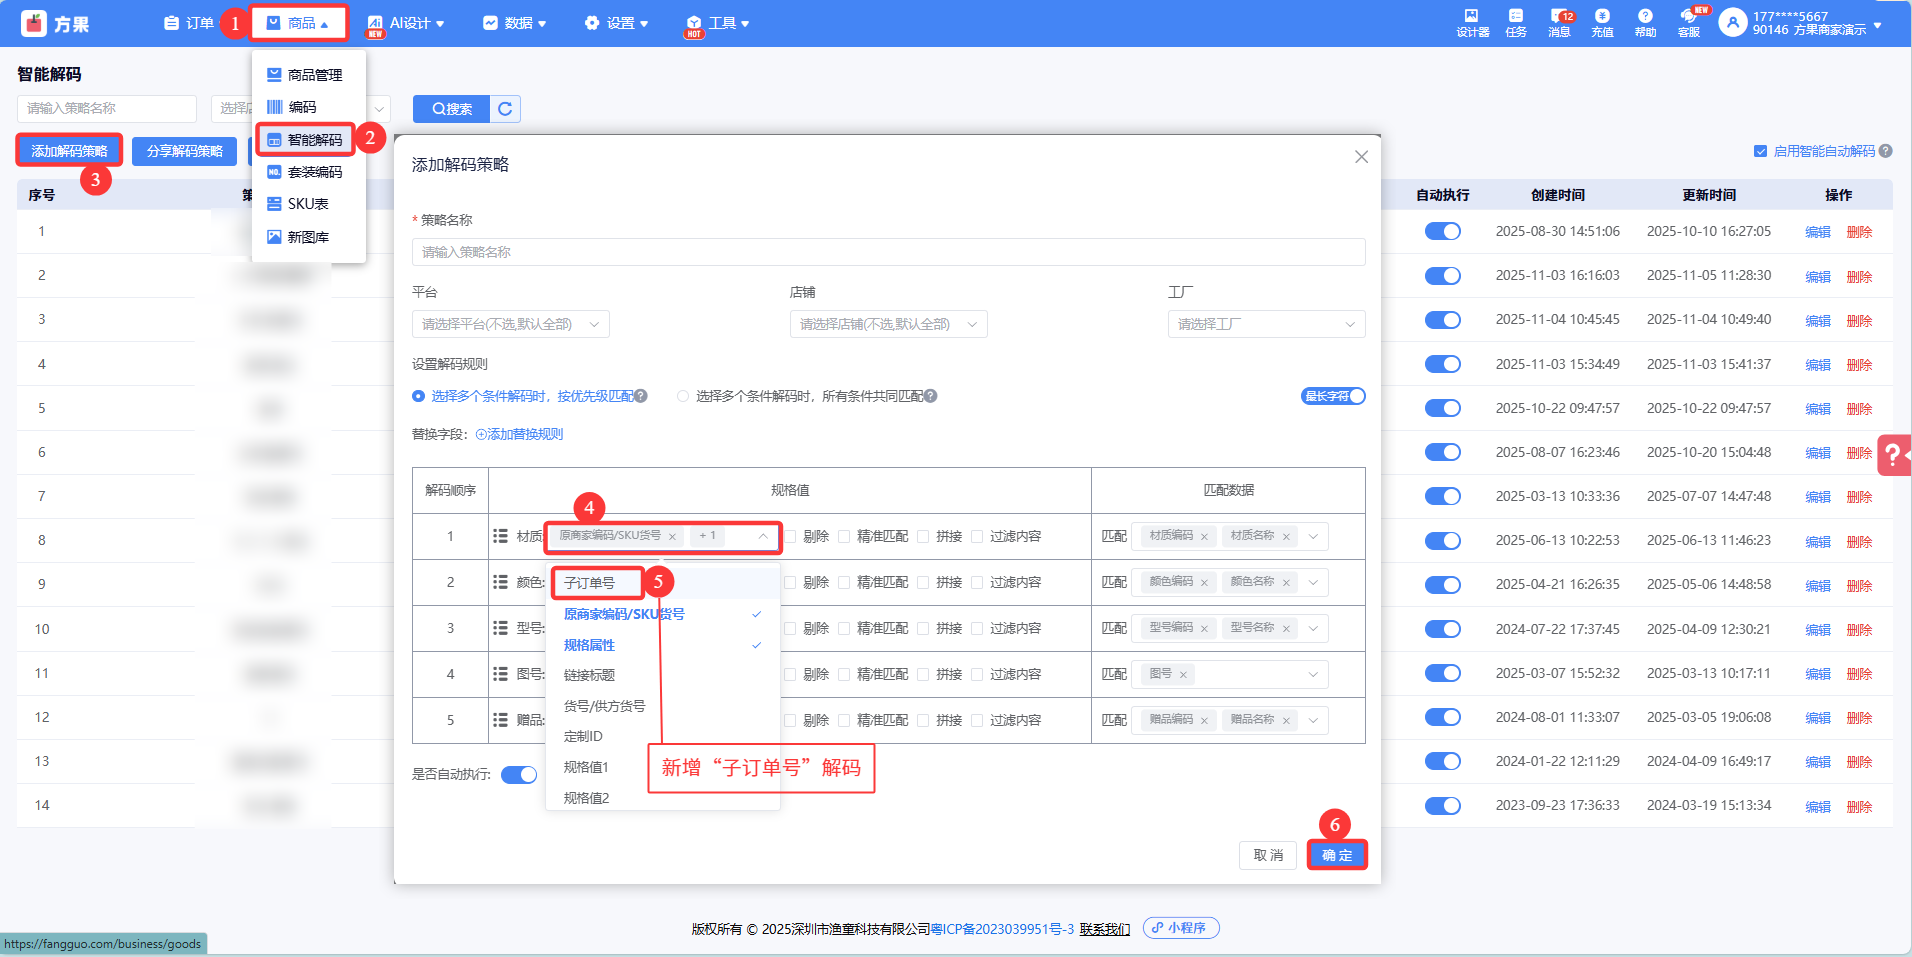Click the 添加替换规则 link
The width and height of the screenshot is (1912, 957).
coord(519,434)
